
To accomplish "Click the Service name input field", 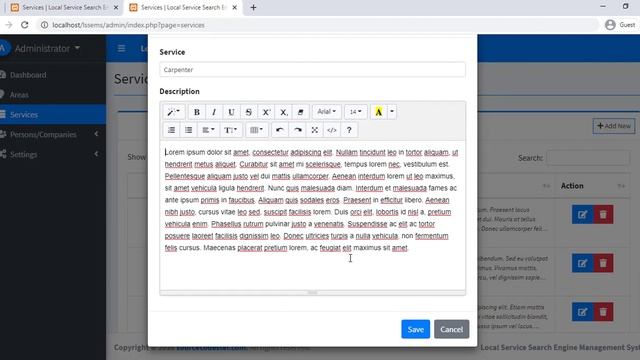I will coord(312,70).
